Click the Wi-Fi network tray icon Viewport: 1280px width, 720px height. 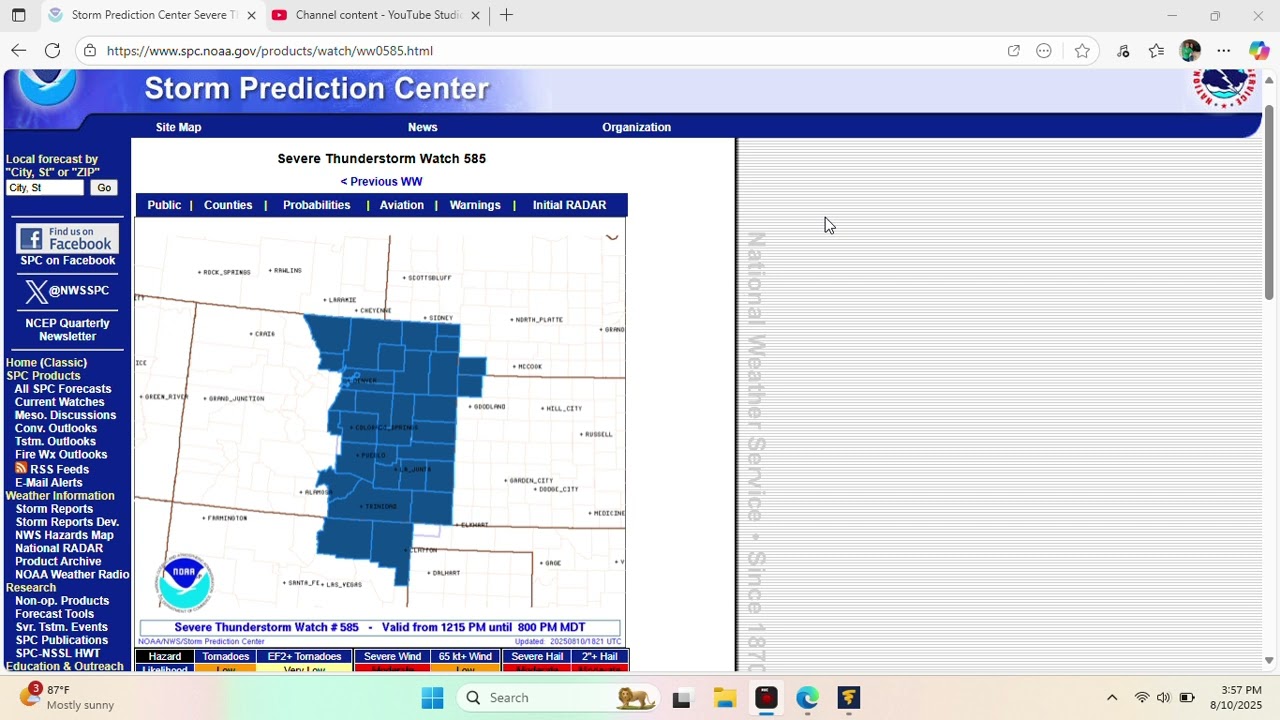[1142, 698]
